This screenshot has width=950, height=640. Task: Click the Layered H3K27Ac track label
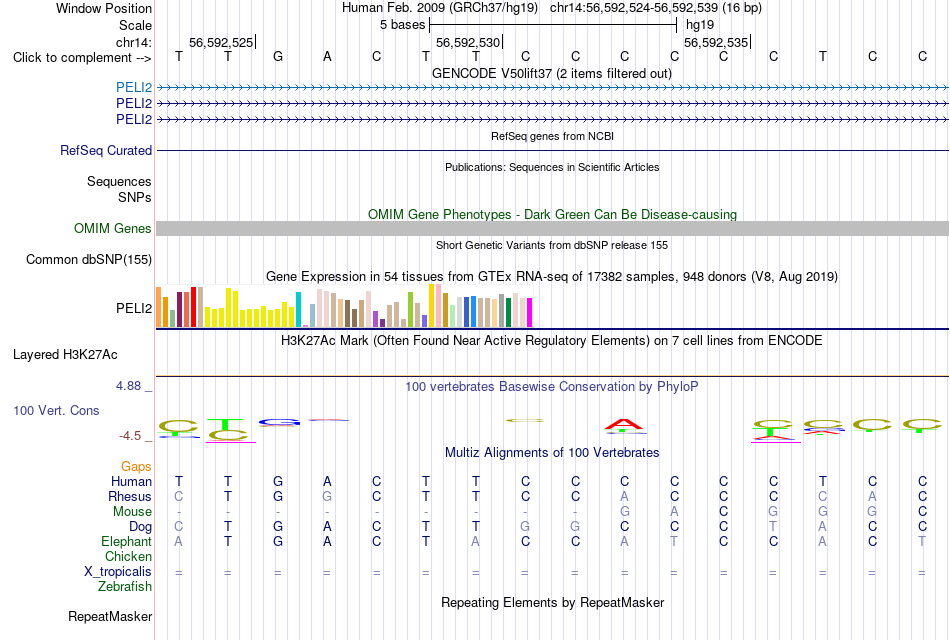65,355
